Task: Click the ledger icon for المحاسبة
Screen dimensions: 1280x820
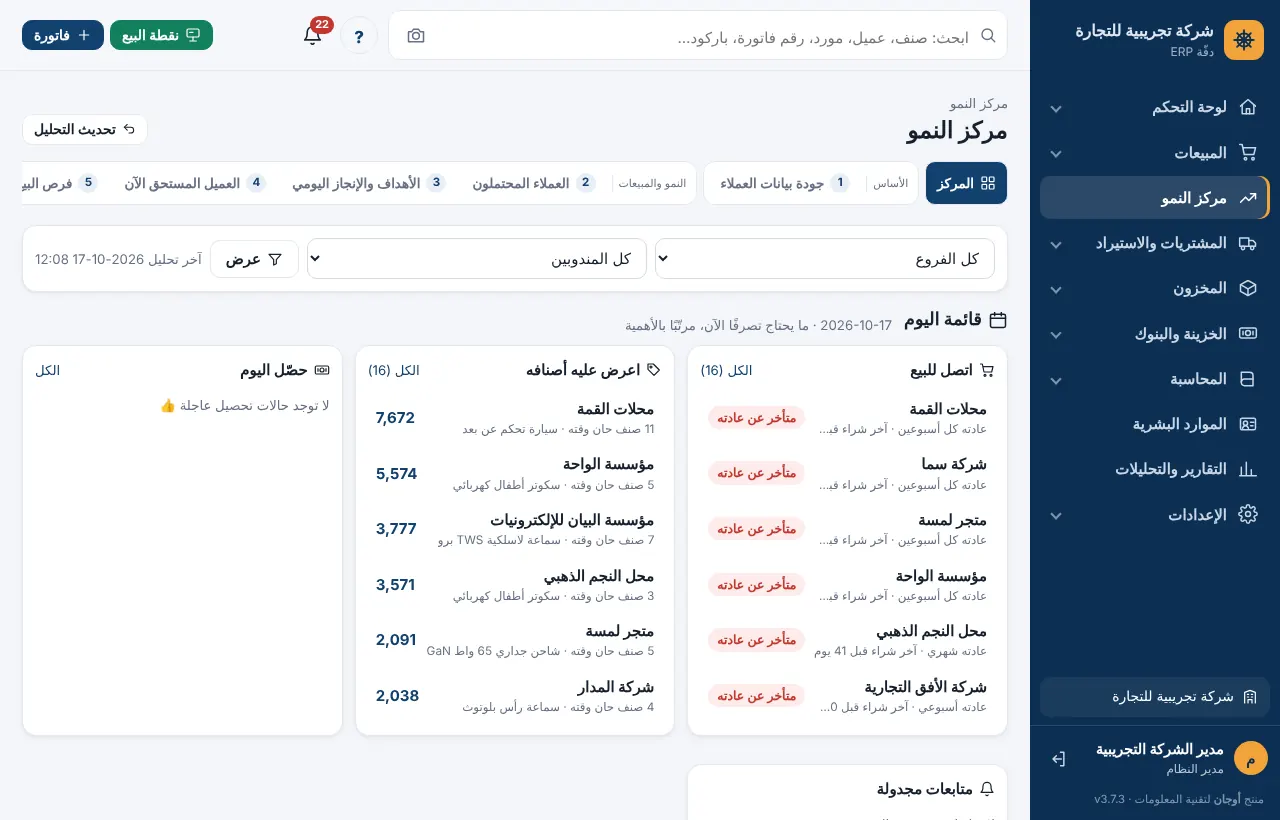Action: click(x=1247, y=379)
